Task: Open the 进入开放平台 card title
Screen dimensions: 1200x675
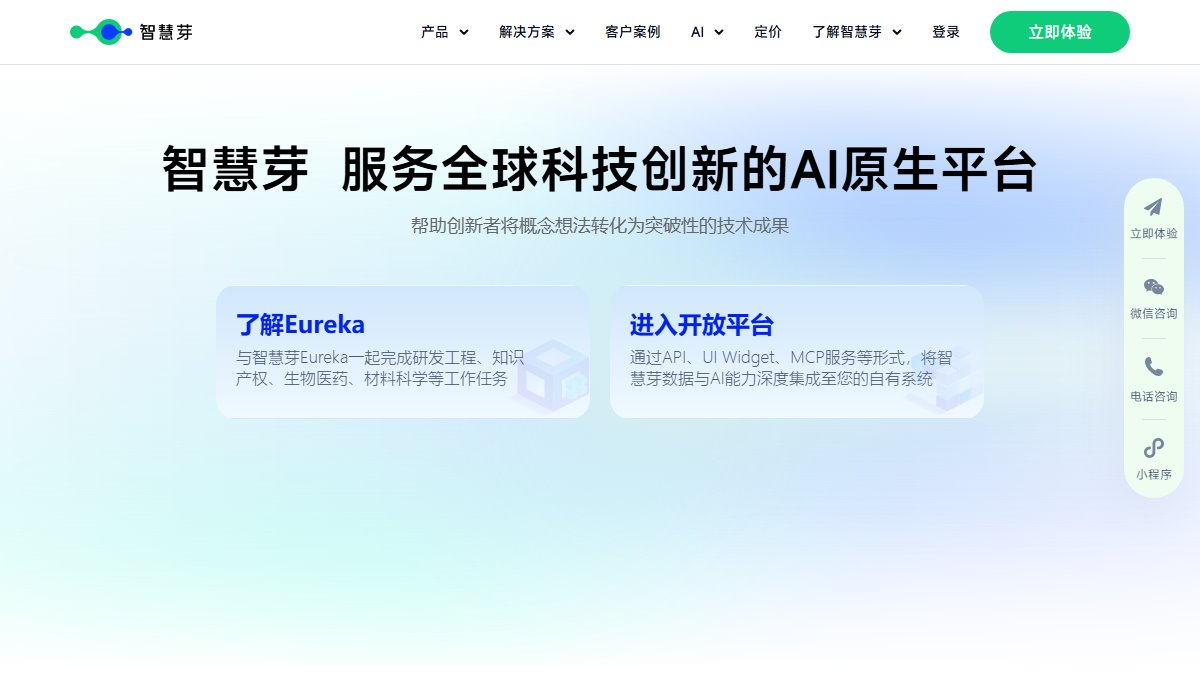Action: pyautogui.click(x=702, y=325)
